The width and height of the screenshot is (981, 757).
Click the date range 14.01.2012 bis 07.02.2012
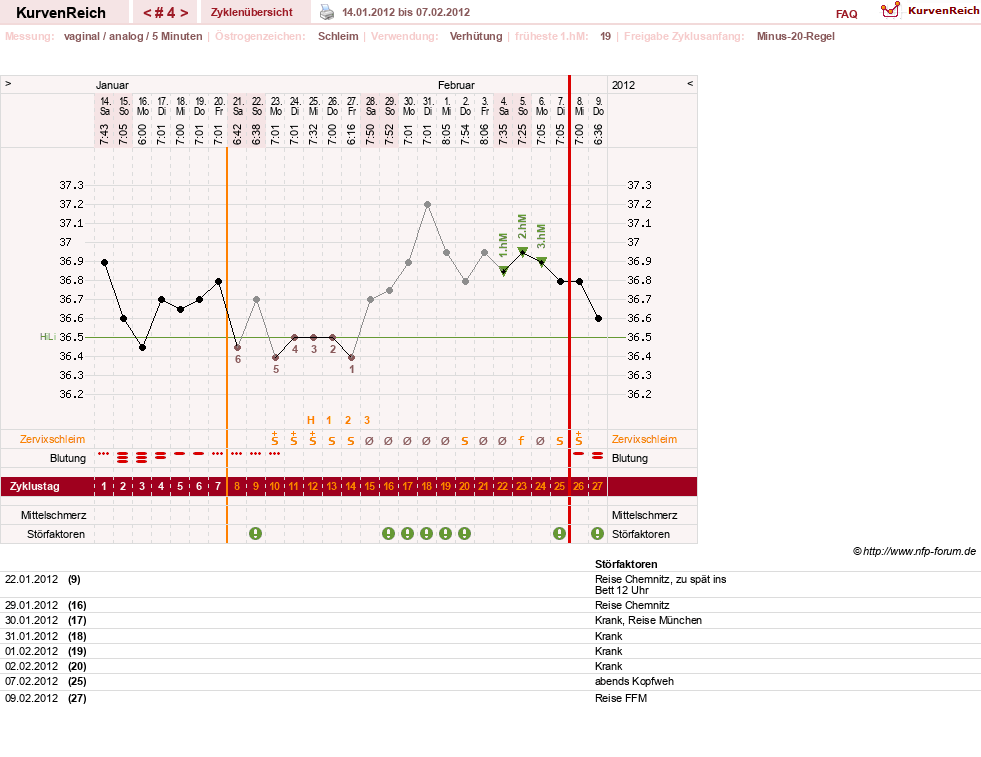click(406, 12)
